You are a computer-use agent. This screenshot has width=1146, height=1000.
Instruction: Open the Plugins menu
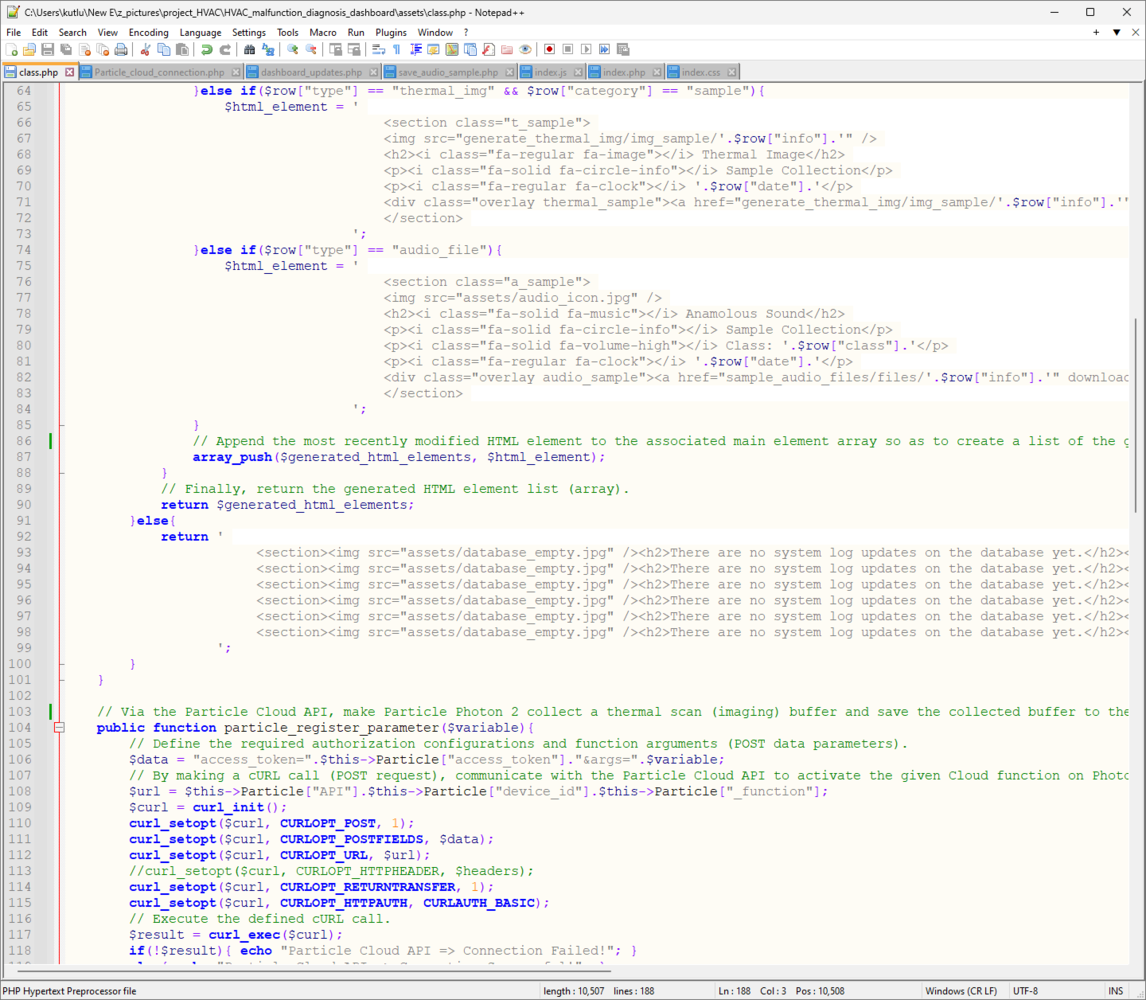coord(391,32)
